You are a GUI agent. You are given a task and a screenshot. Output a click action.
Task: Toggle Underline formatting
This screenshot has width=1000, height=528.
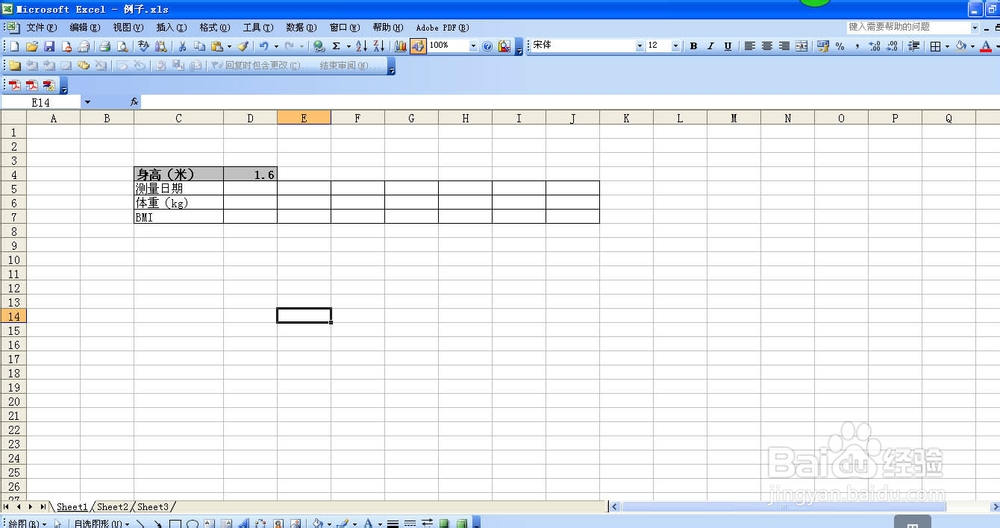point(728,46)
